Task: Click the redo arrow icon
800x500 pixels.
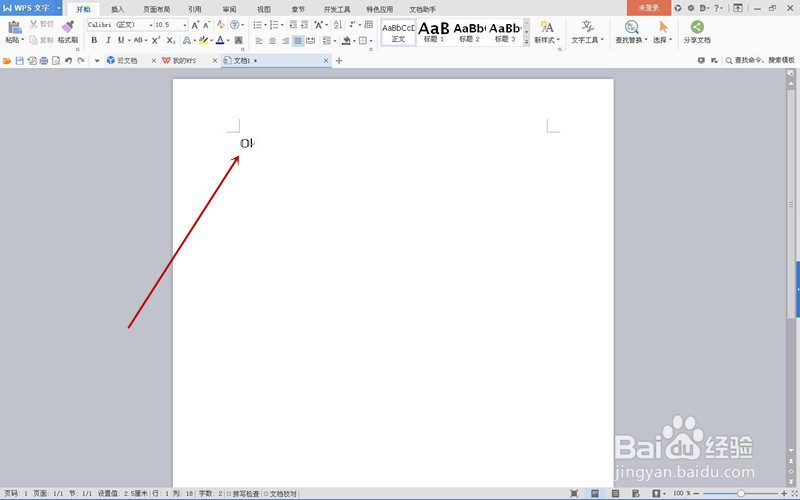Action: (x=81, y=61)
